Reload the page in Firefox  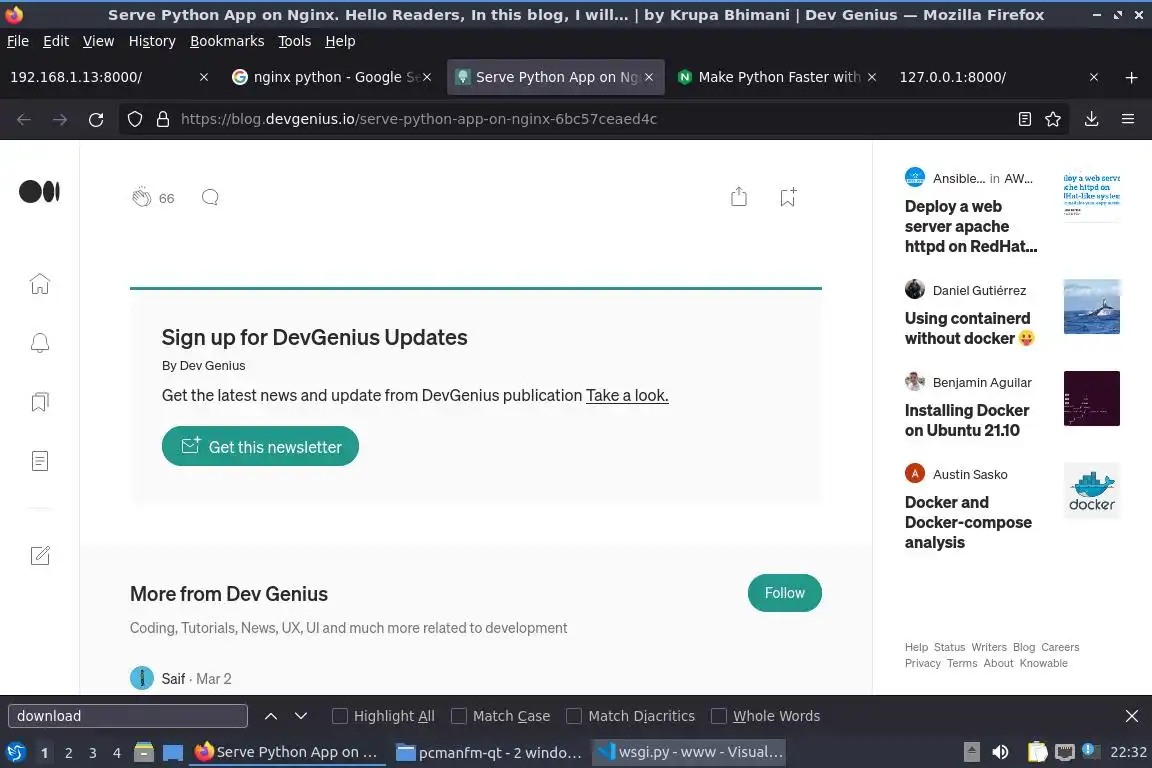coord(96,119)
